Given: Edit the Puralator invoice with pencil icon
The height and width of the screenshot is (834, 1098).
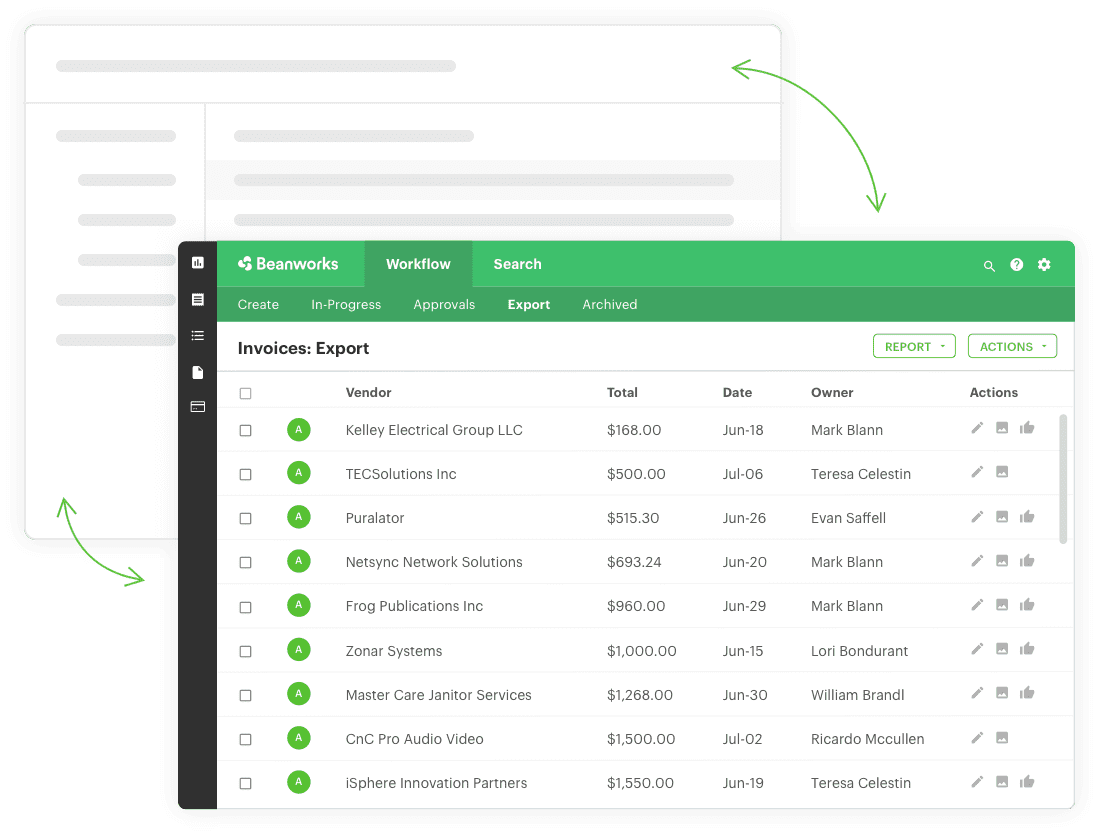Looking at the screenshot, I should click(977, 517).
